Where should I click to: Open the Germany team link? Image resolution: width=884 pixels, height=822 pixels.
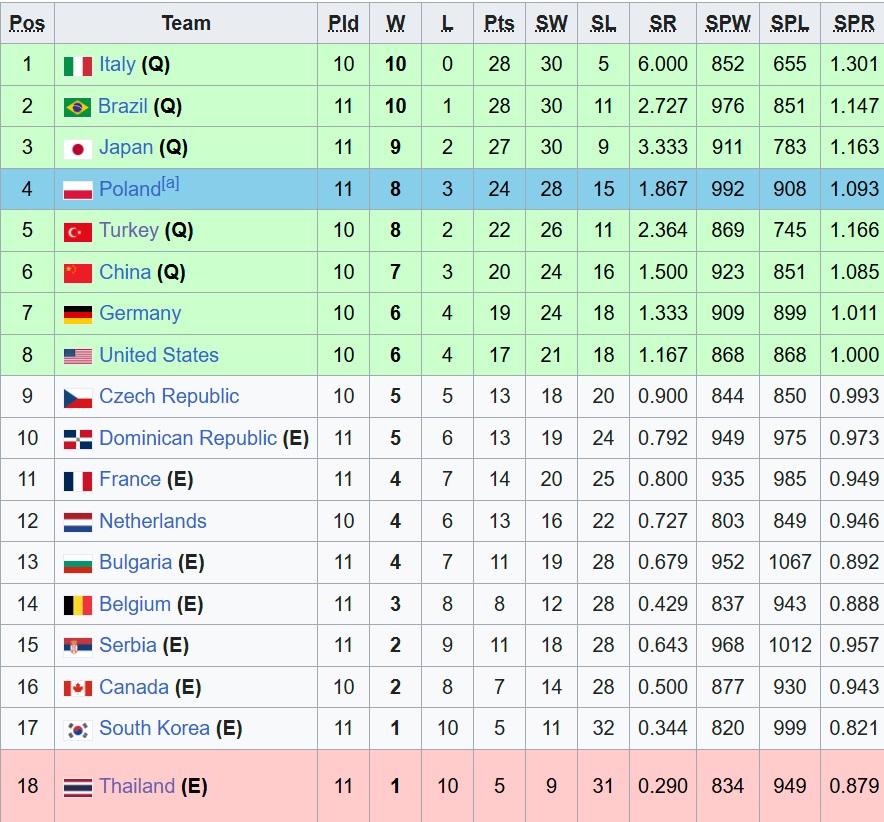(x=139, y=313)
